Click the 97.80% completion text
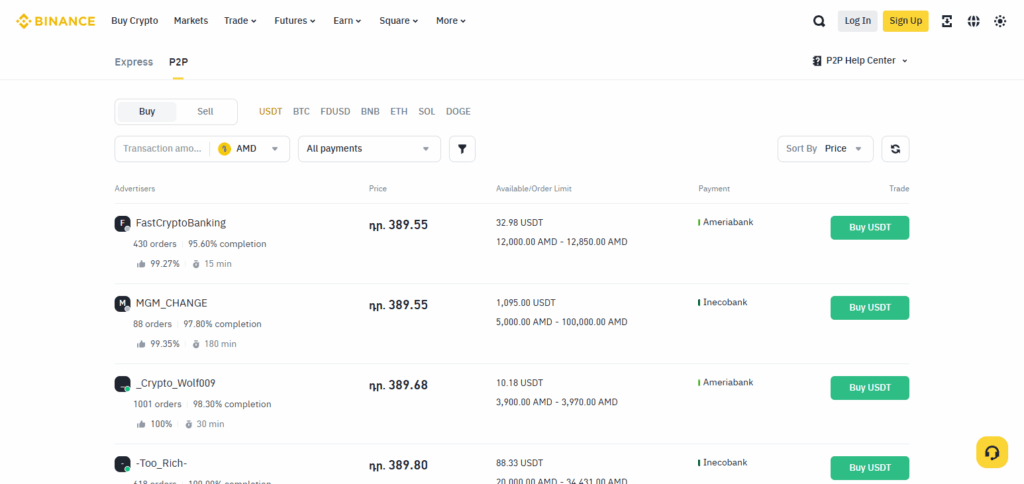Screen dimensions: 1024x484 click(x=223, y=324)
